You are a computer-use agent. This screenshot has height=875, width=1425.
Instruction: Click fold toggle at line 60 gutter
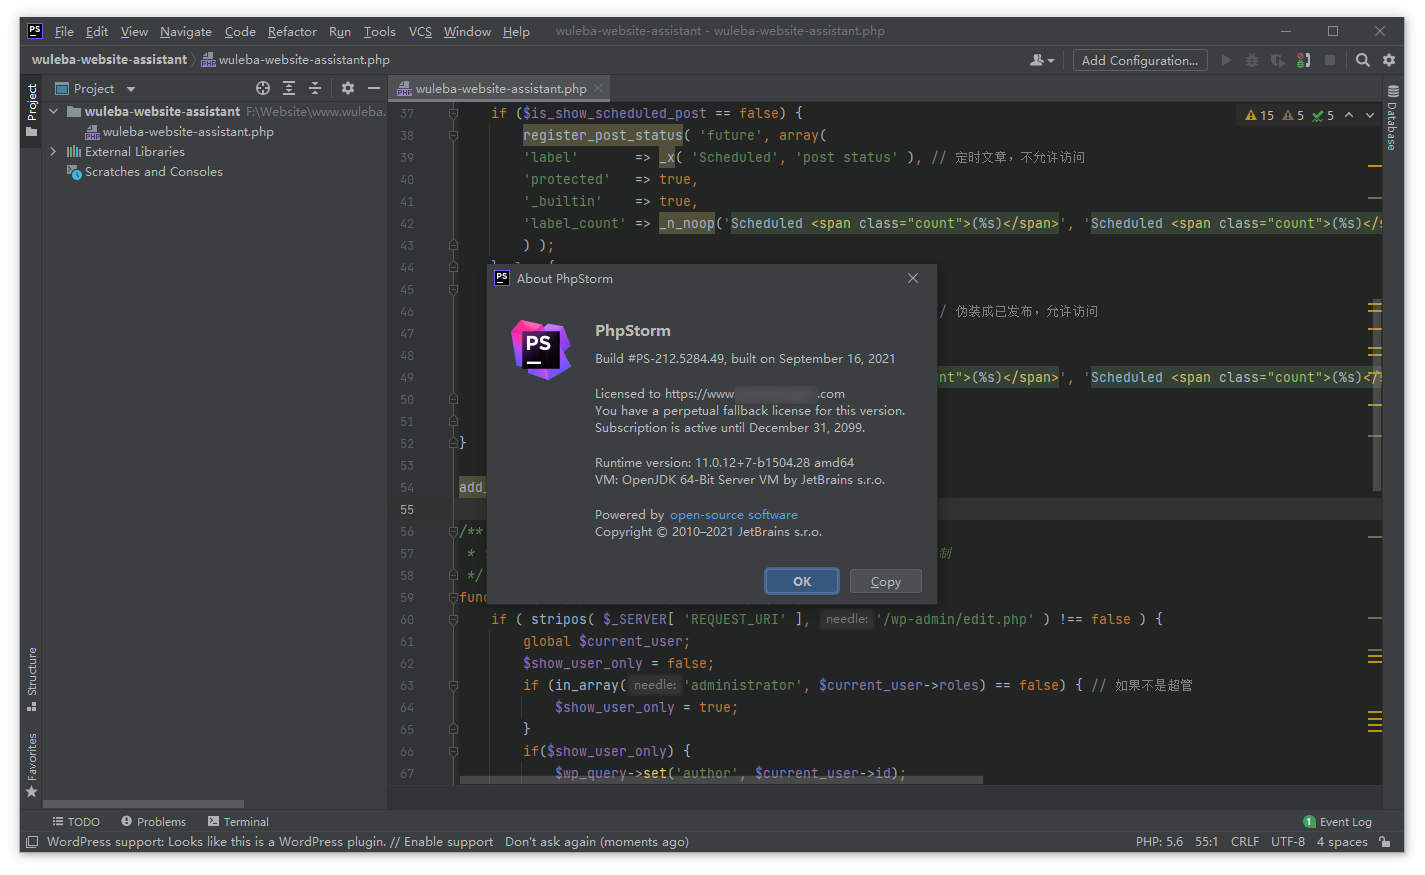click(453, 619)
